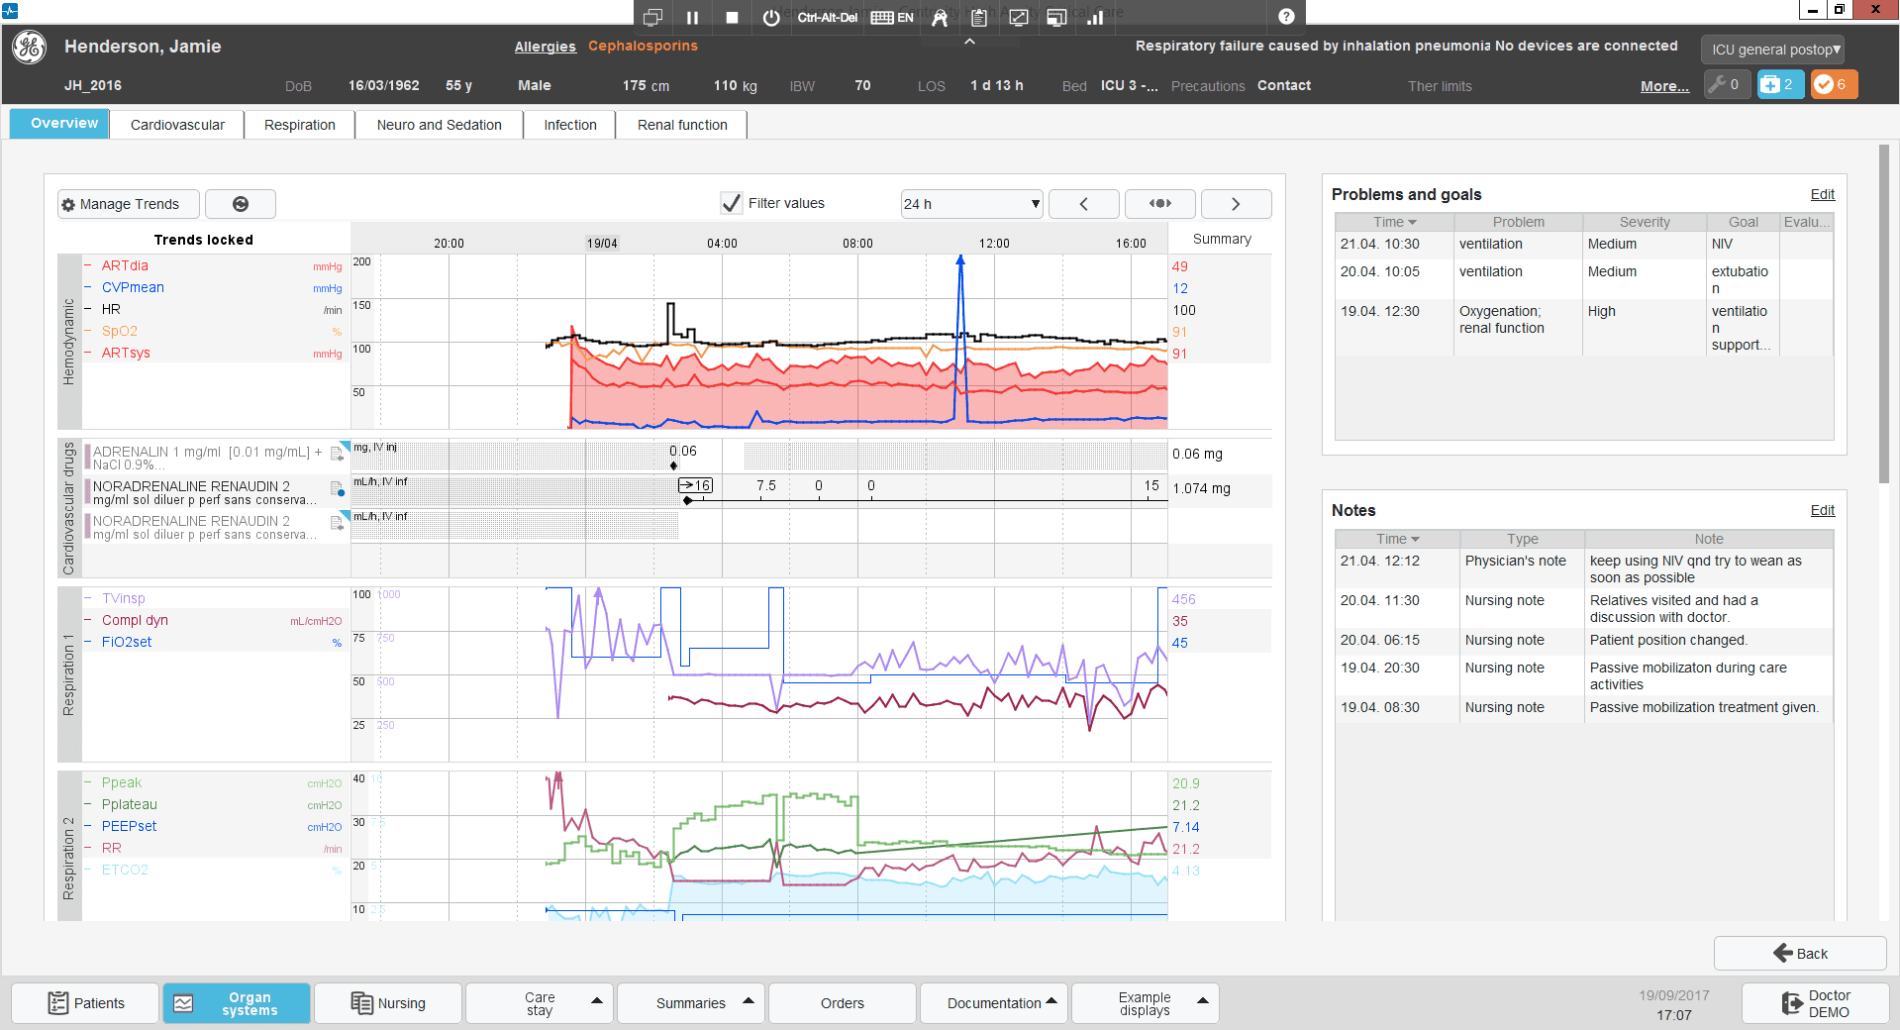1900x1030 pixels.
Task: Open the 24 h time range dropdown
Action: click(x=972, y=204)
